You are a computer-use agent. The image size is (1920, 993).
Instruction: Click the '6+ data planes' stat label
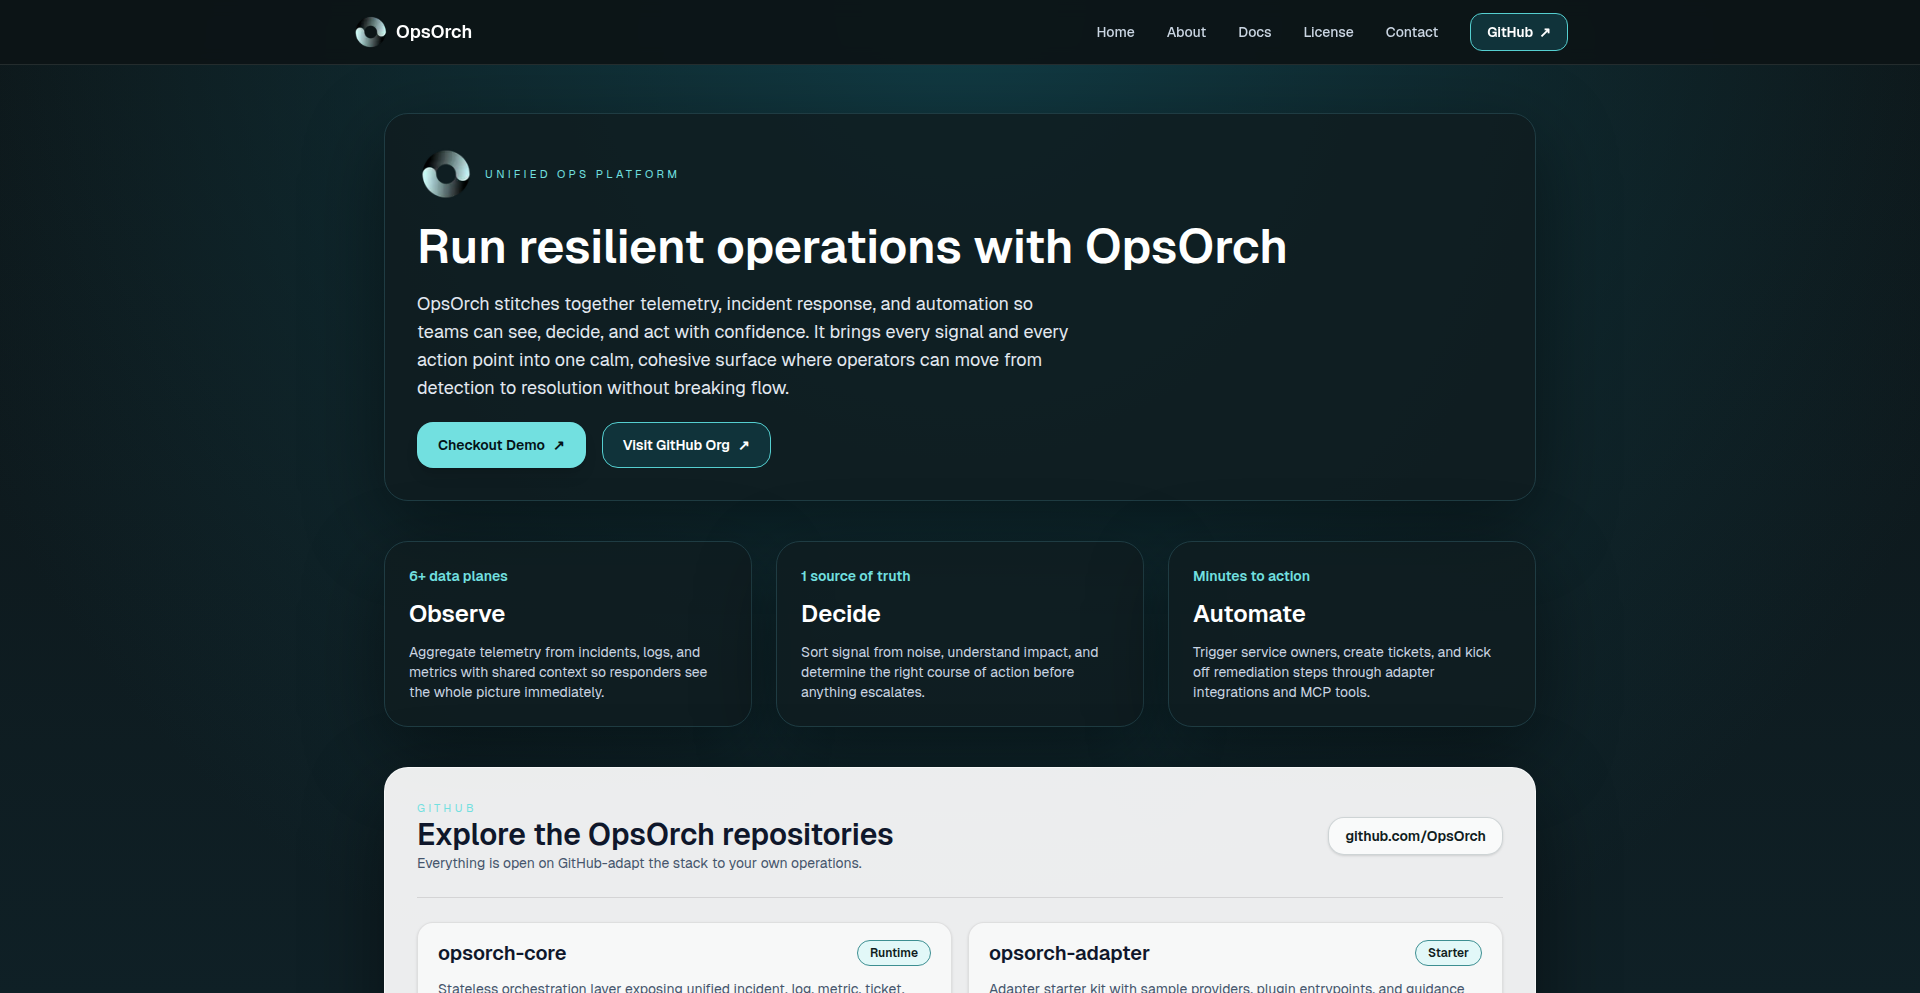pyautogui.click(x=458, y=576)
